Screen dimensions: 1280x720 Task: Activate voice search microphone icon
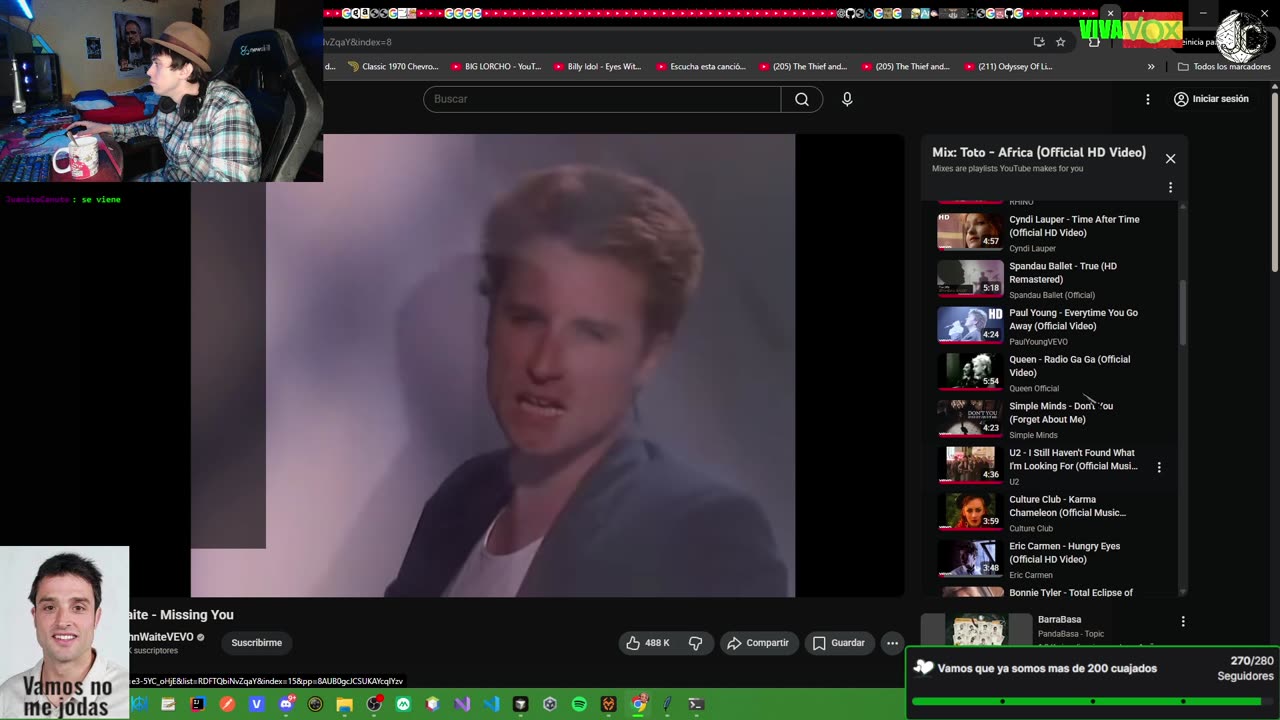[847, 99]
